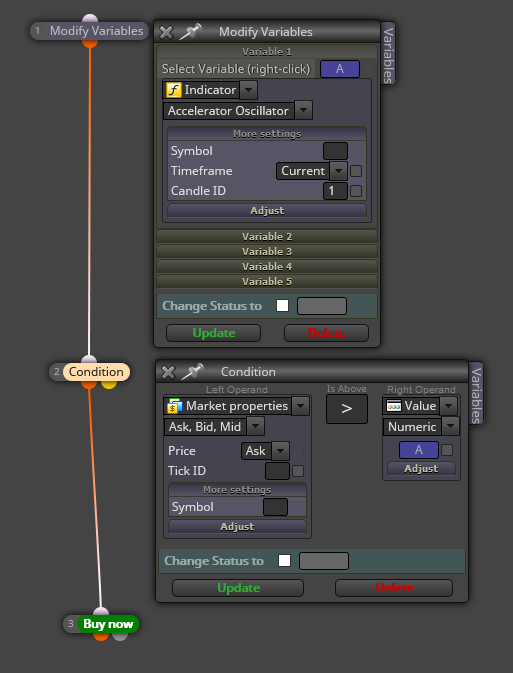Expand the Variable 2 section
This screenshot has height=673, width=513.
267,236
